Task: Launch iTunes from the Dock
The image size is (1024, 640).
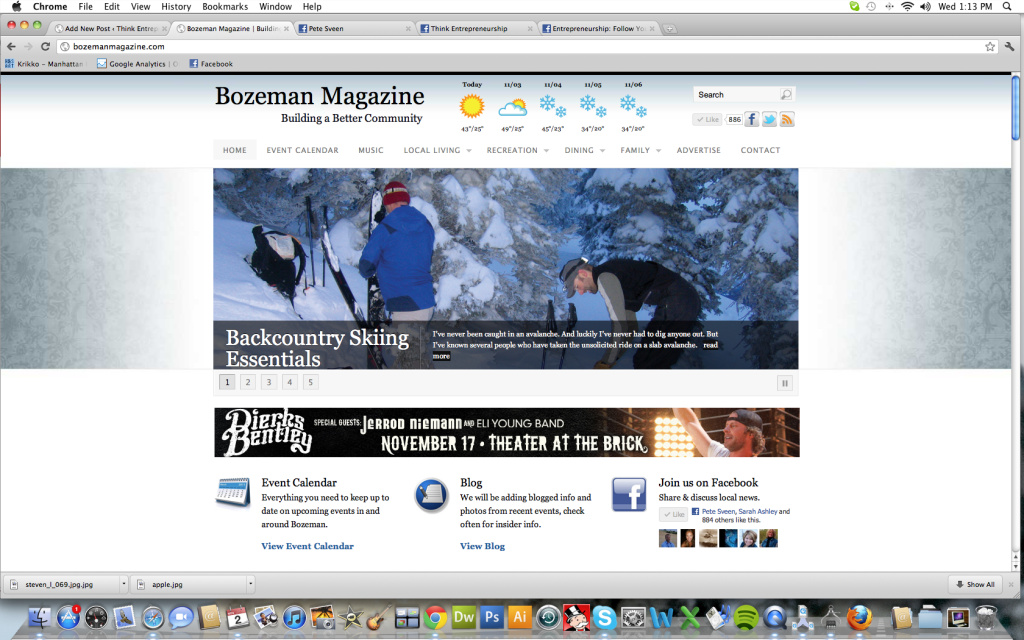Action: (295, 616)
